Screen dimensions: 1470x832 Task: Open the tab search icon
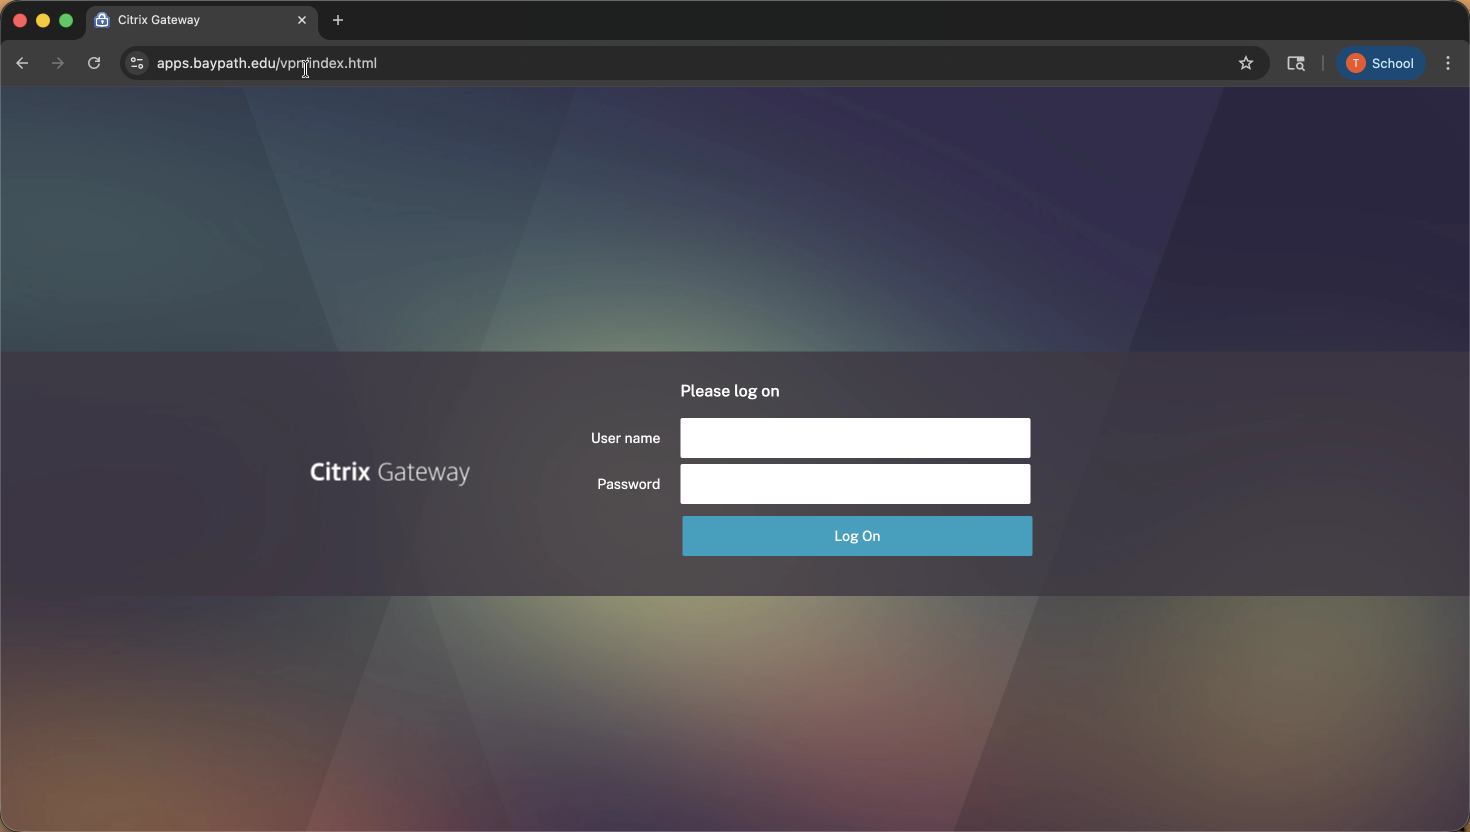pyautogui.click(x=1296, y=63)
